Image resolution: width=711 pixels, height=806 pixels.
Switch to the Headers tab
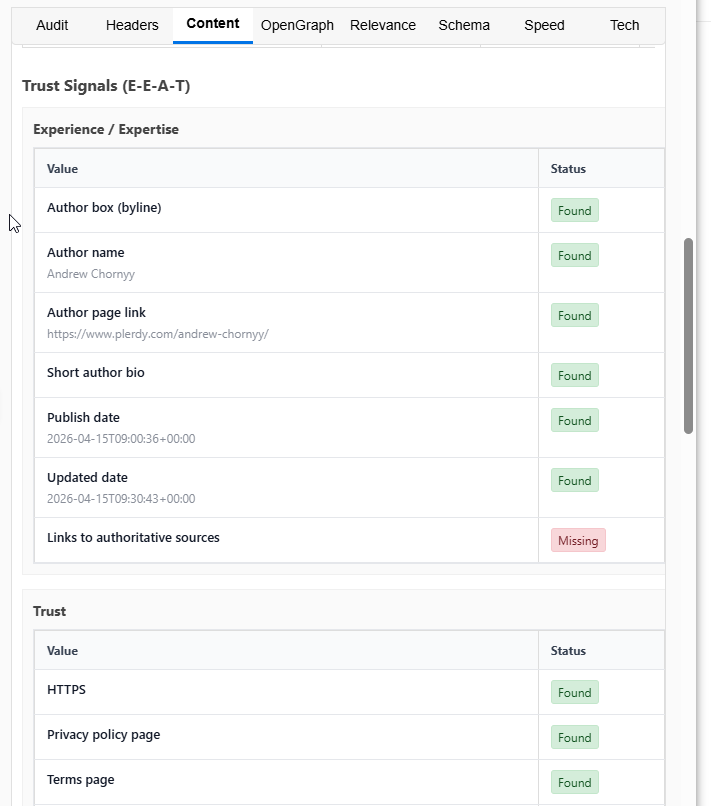coord(132,25)
